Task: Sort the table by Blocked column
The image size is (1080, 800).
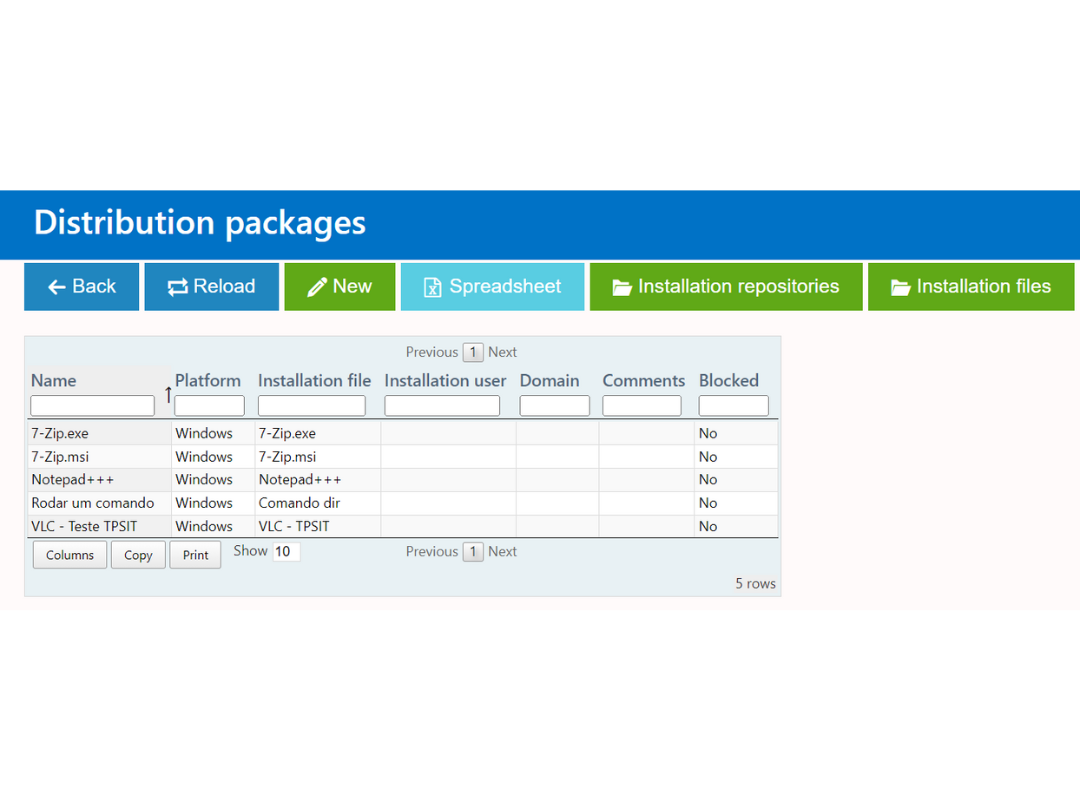Action: point(729,380)
